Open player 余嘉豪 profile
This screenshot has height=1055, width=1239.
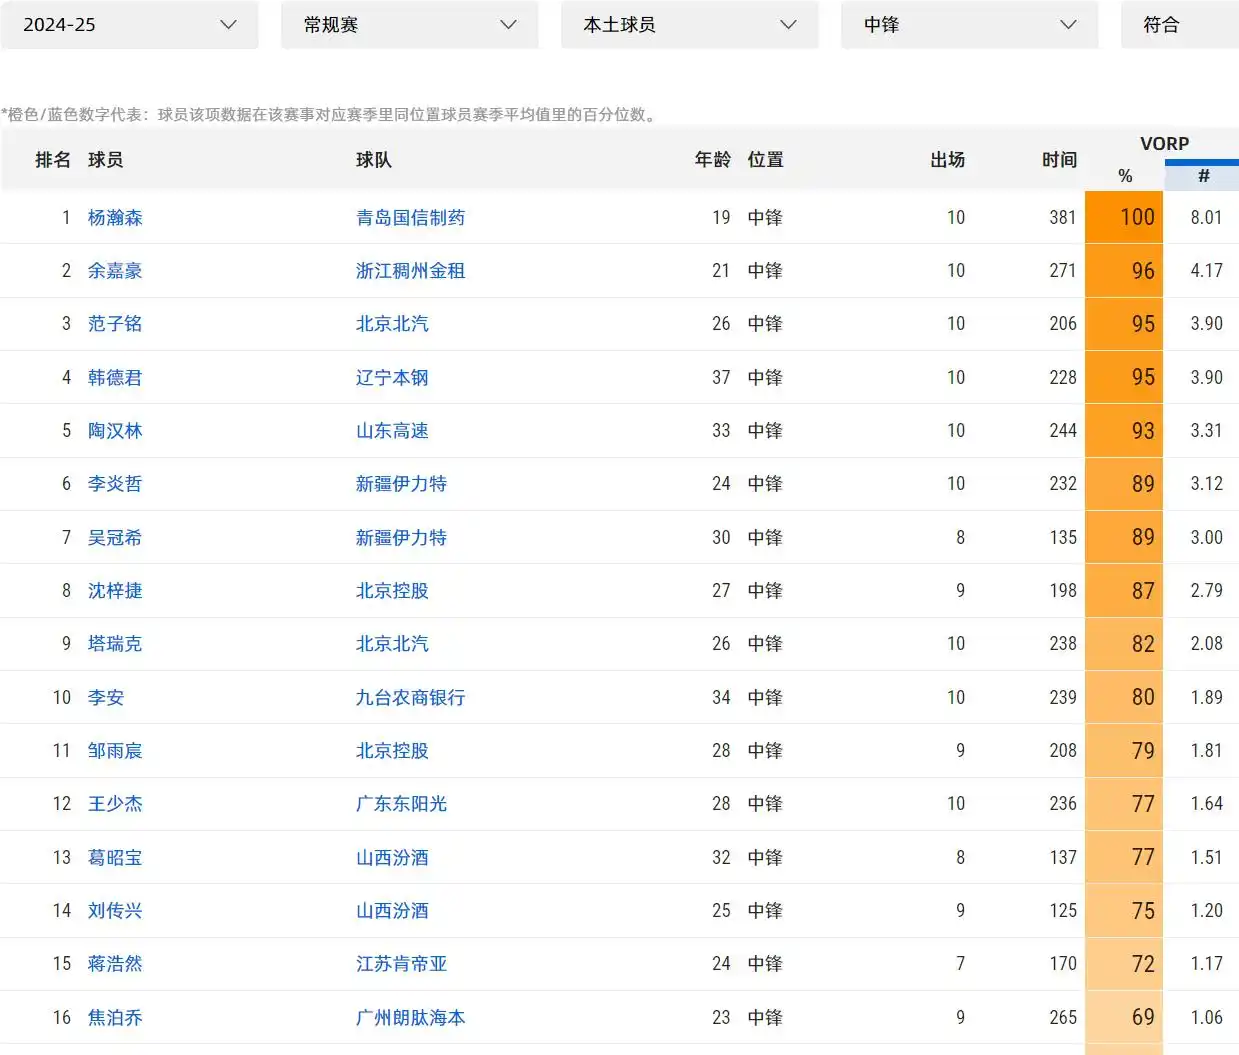point(115,271)
